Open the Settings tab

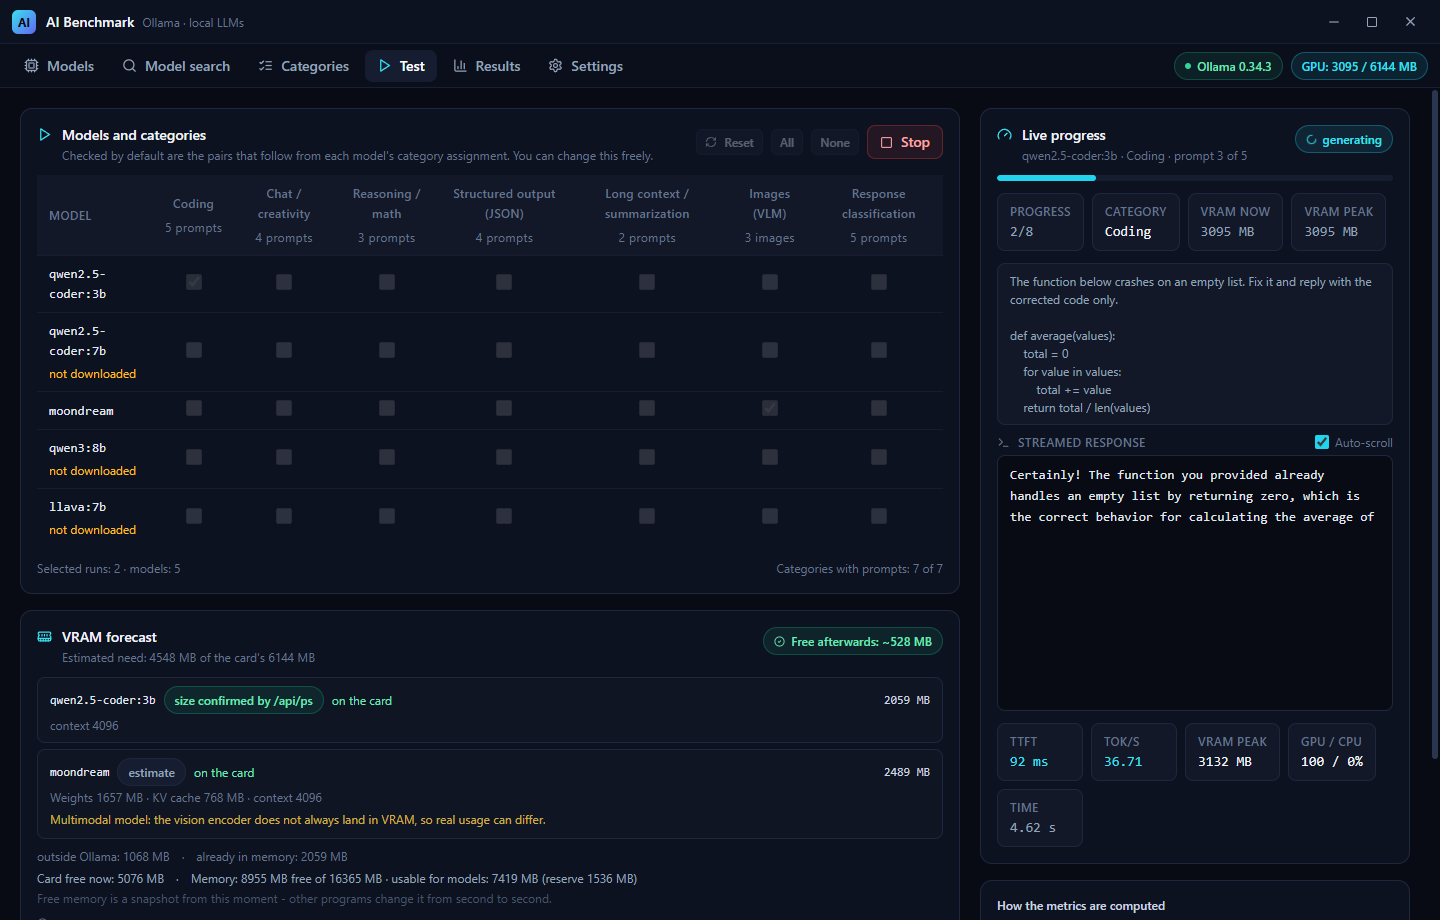pos(586,66)
